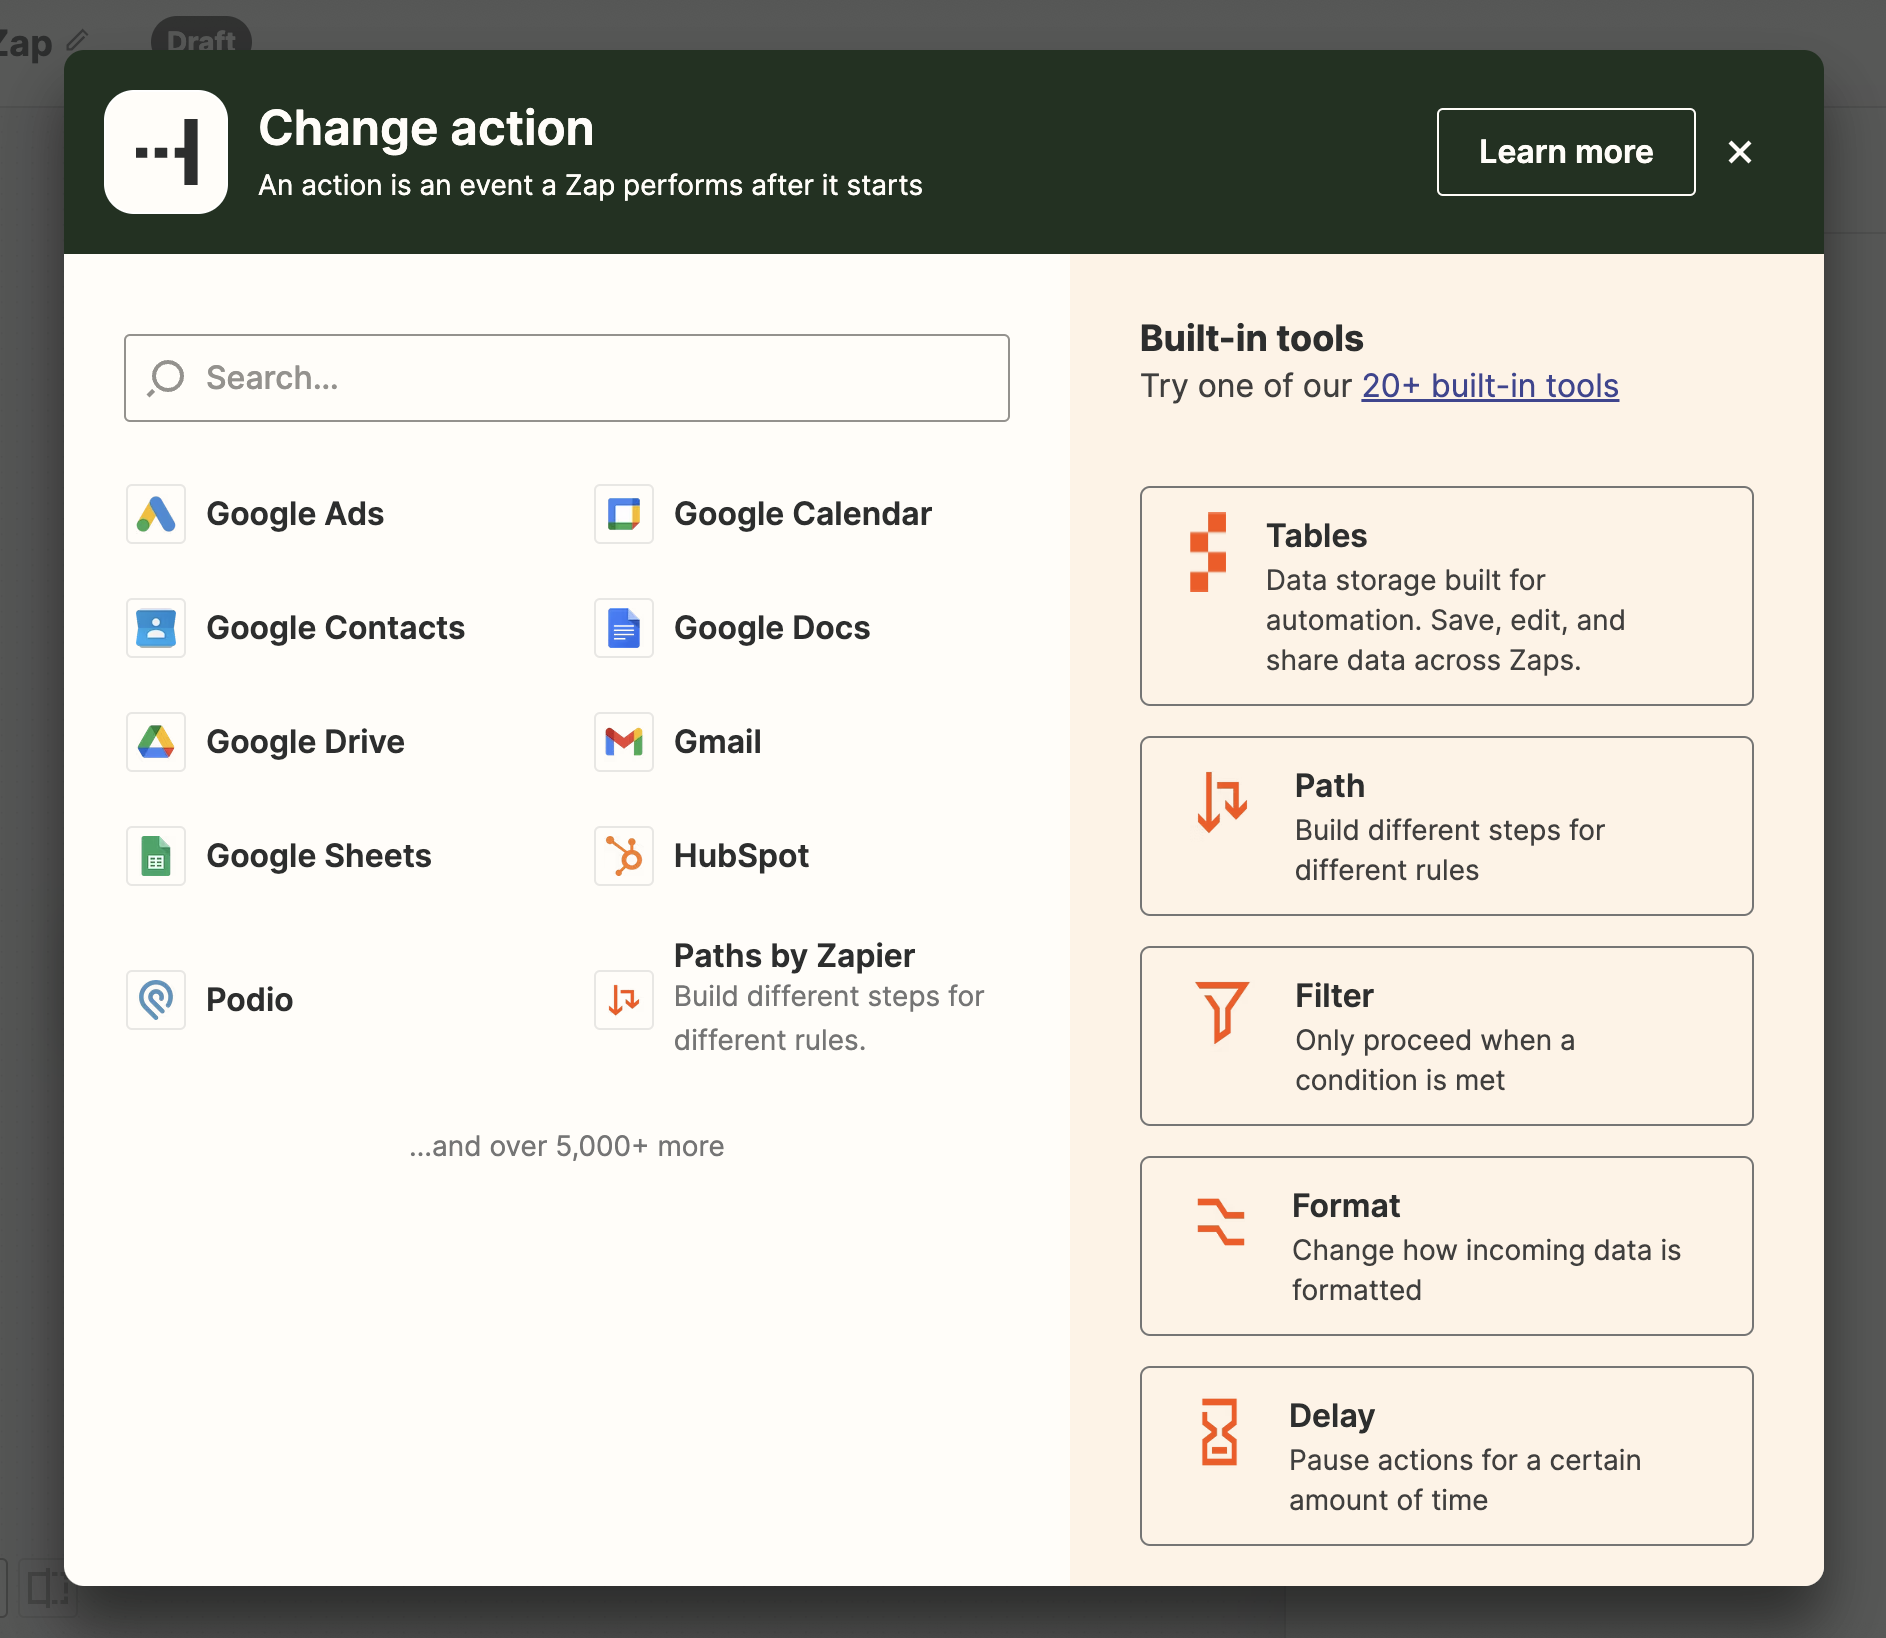Select the Format built-in tool card
Image resolution: width=1886 pixels, height=1638 pixels.
[1447, 1246]
